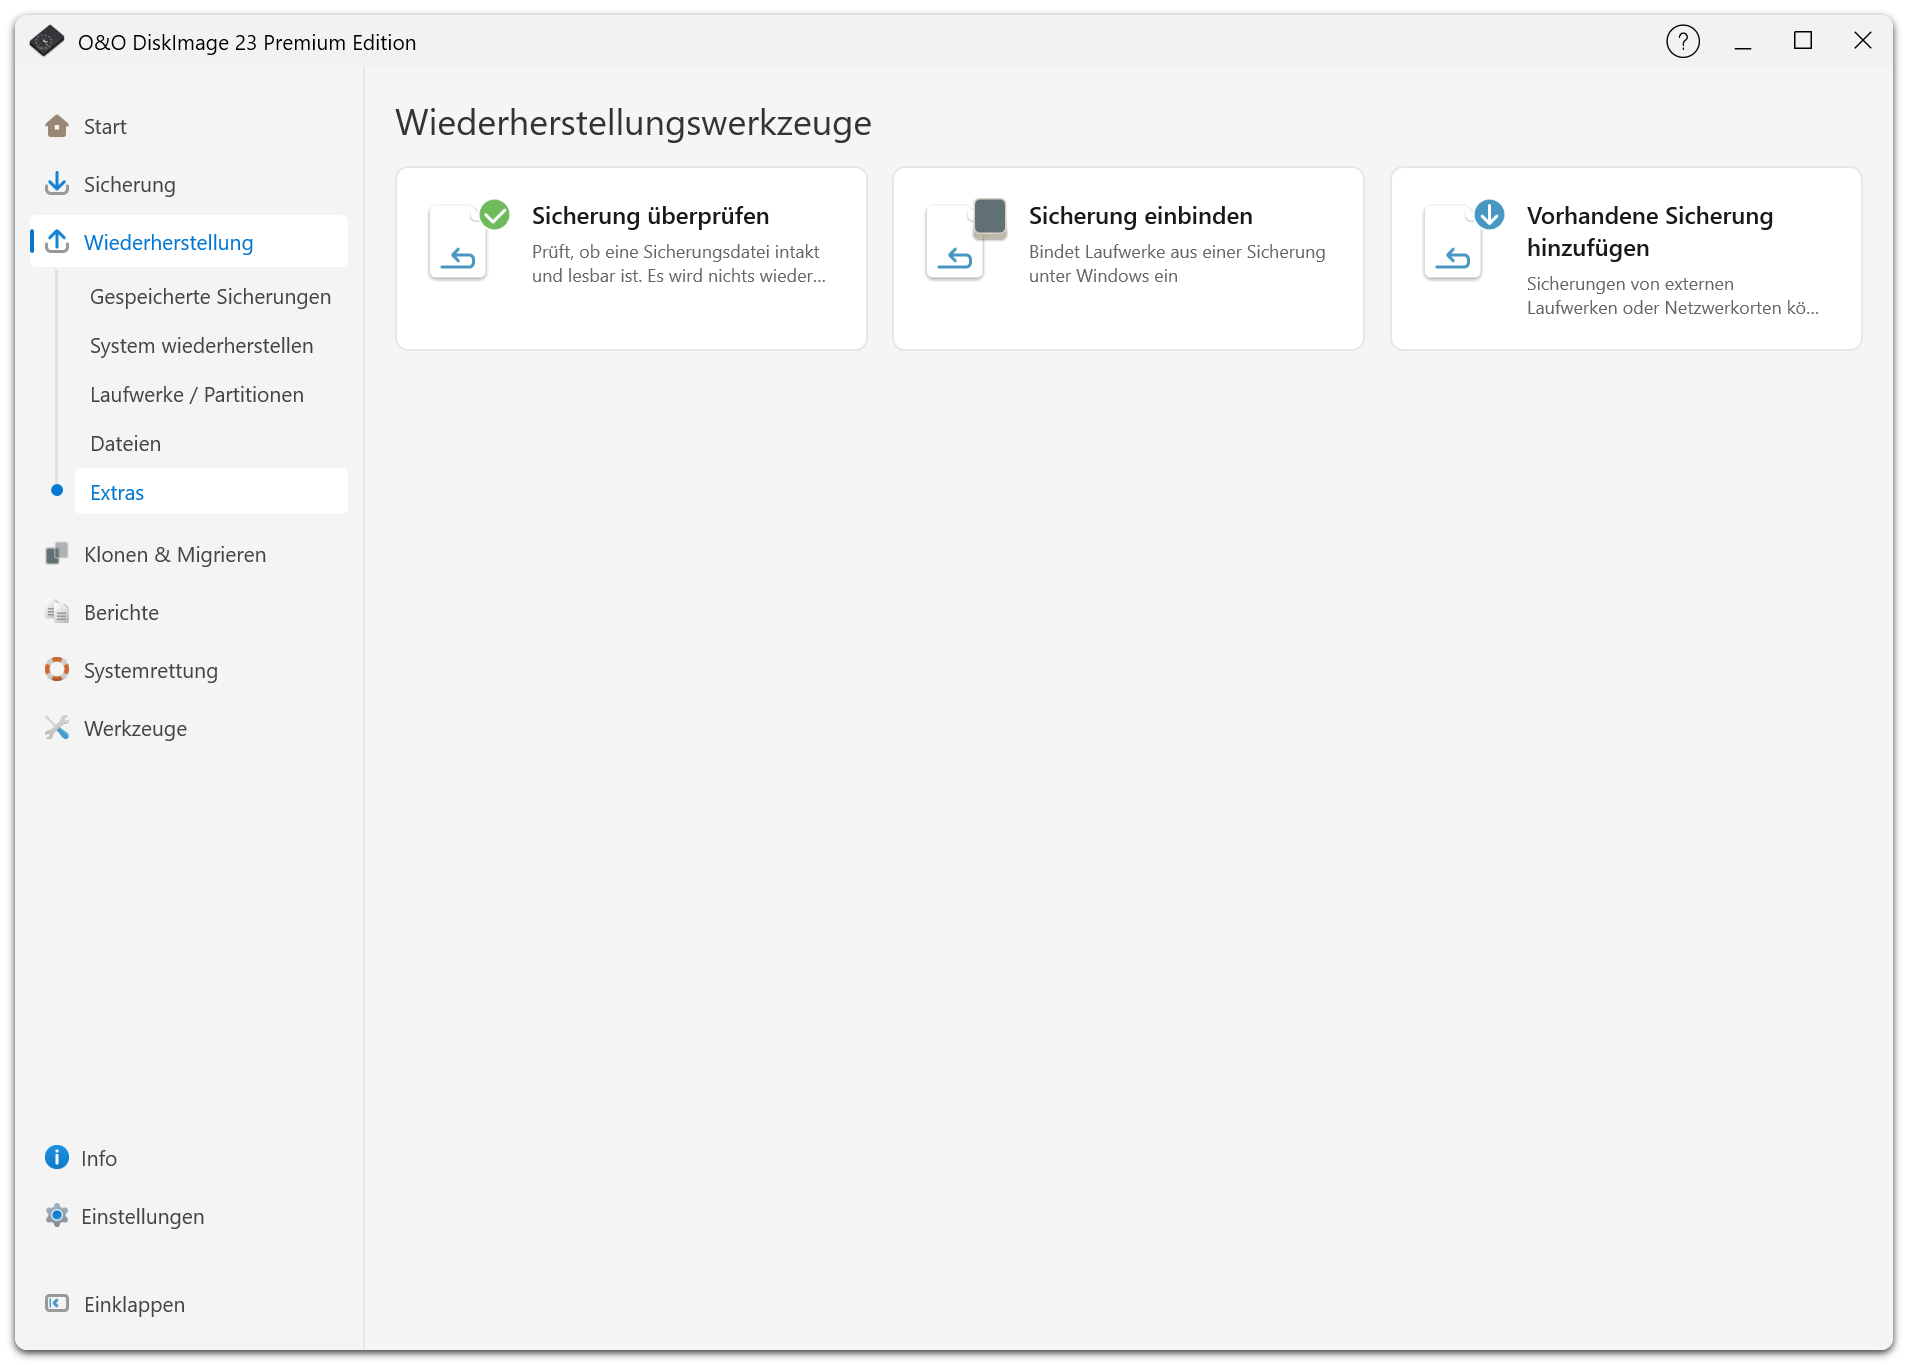Viewport: 1908px width, 1365px height.
Task: Open the Info label in sidebar
Action: pyautogui.click(x=99, y=1159)
